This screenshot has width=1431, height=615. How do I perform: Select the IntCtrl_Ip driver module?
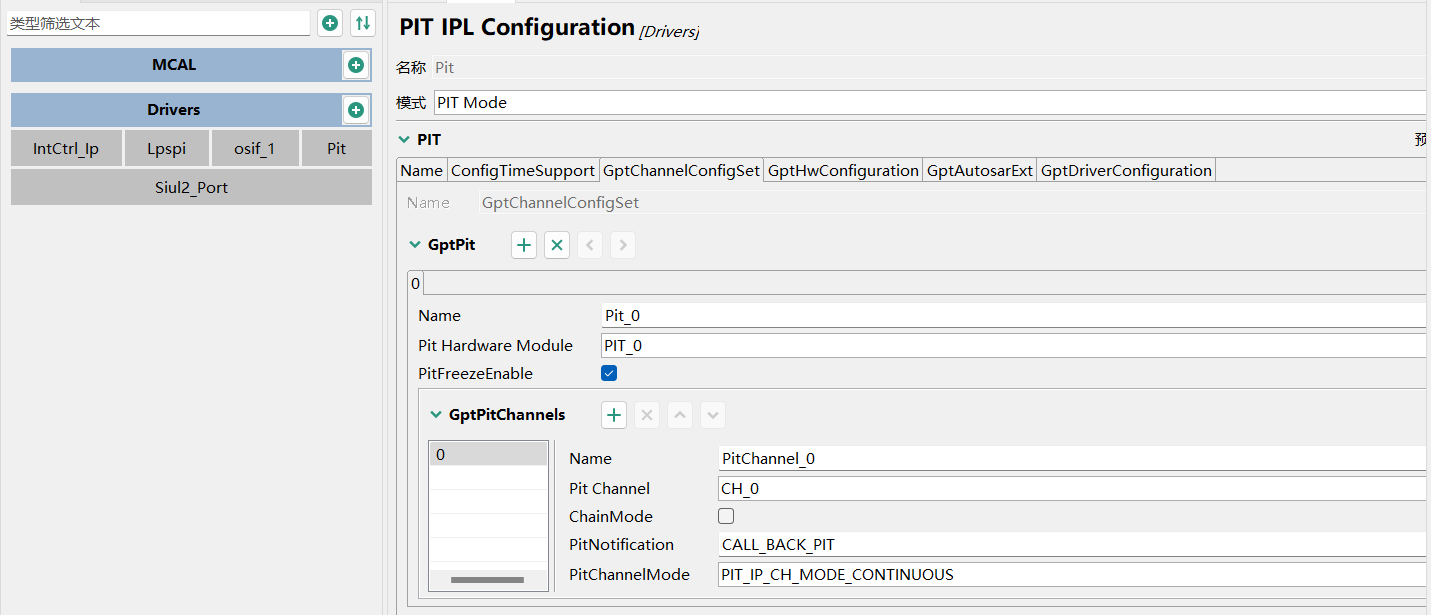[x=66, y=147]
